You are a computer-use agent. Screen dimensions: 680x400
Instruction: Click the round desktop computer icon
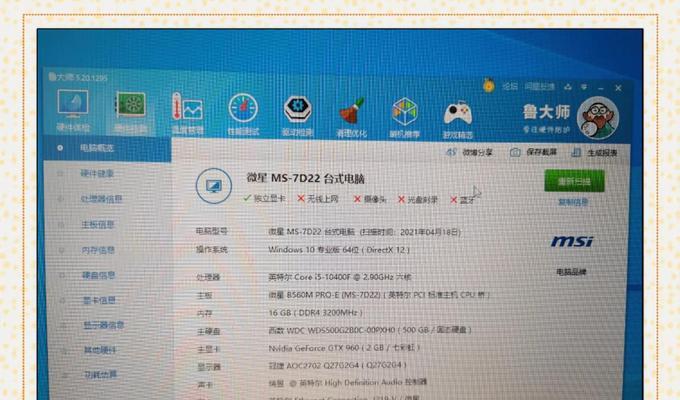coord(213,186)
